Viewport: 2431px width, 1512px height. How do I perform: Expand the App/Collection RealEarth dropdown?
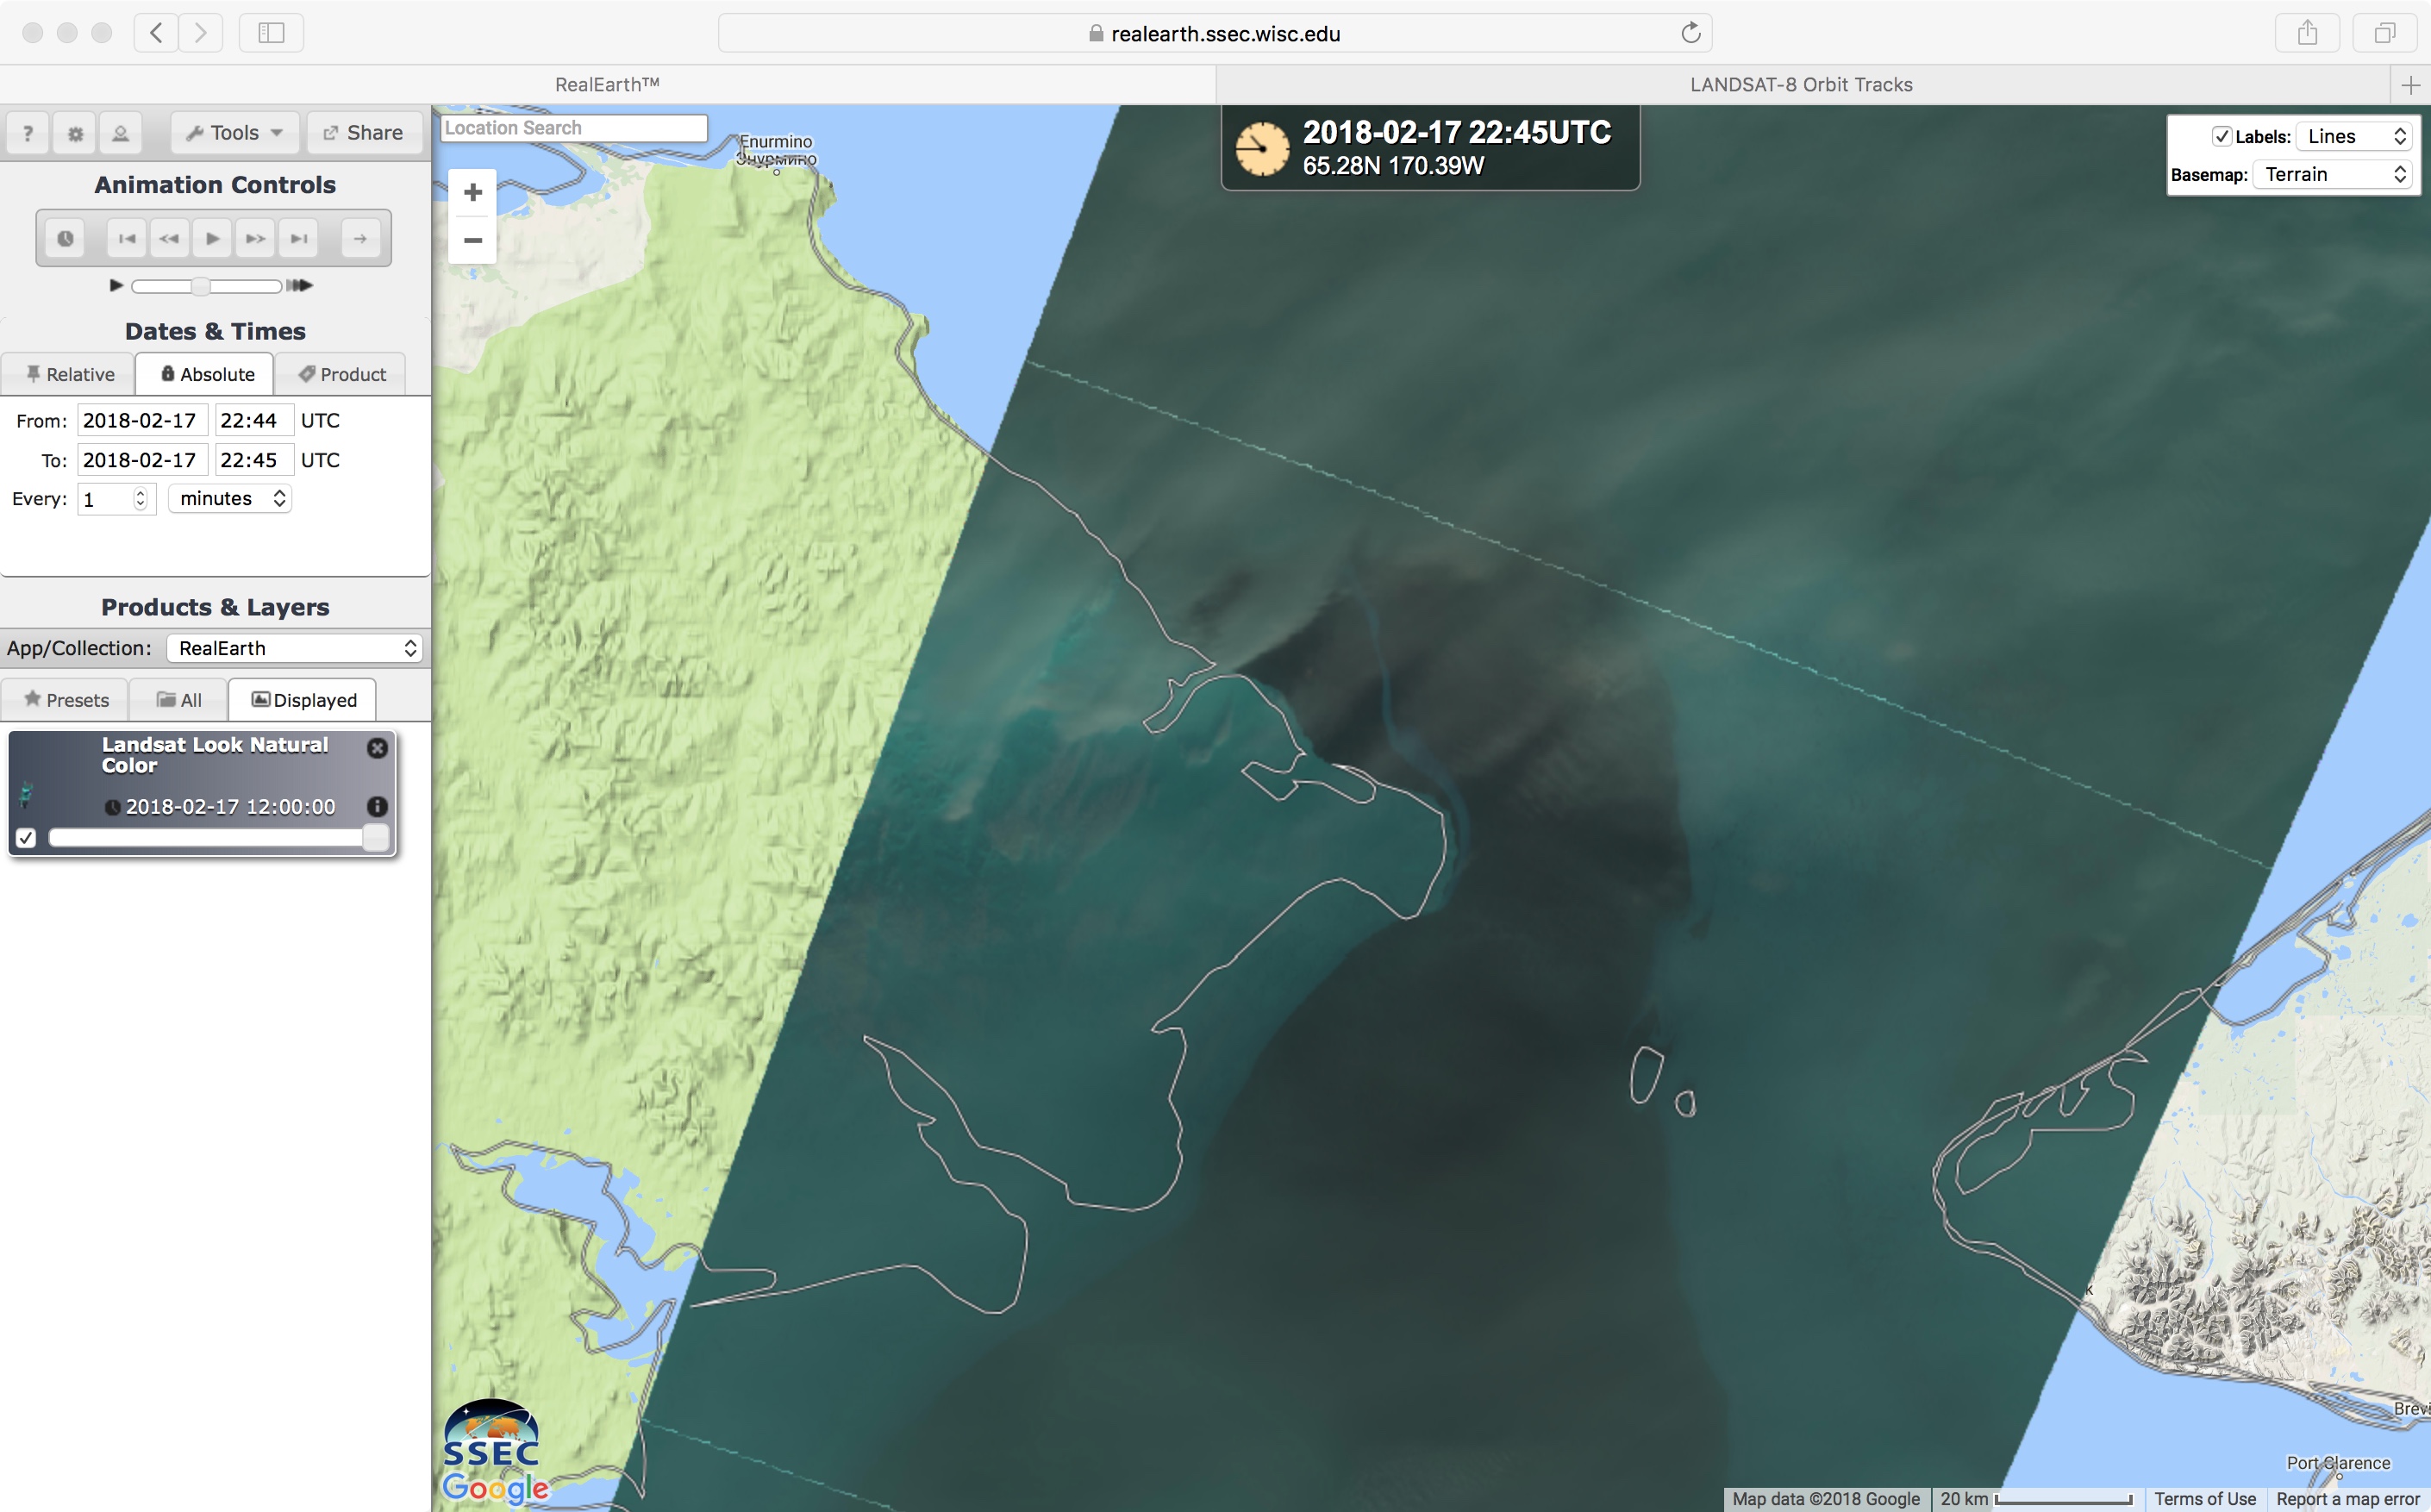click(295, 648)
